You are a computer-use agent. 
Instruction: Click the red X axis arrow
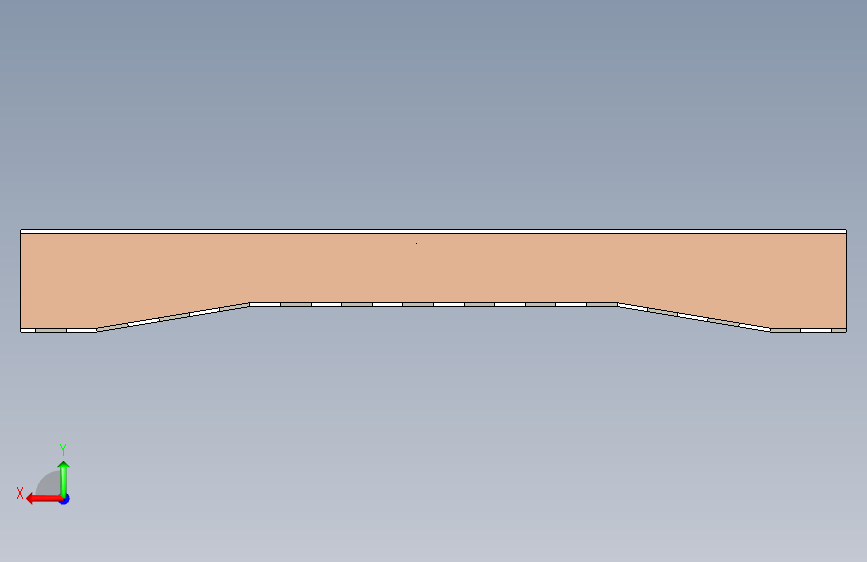click(43, 499)
